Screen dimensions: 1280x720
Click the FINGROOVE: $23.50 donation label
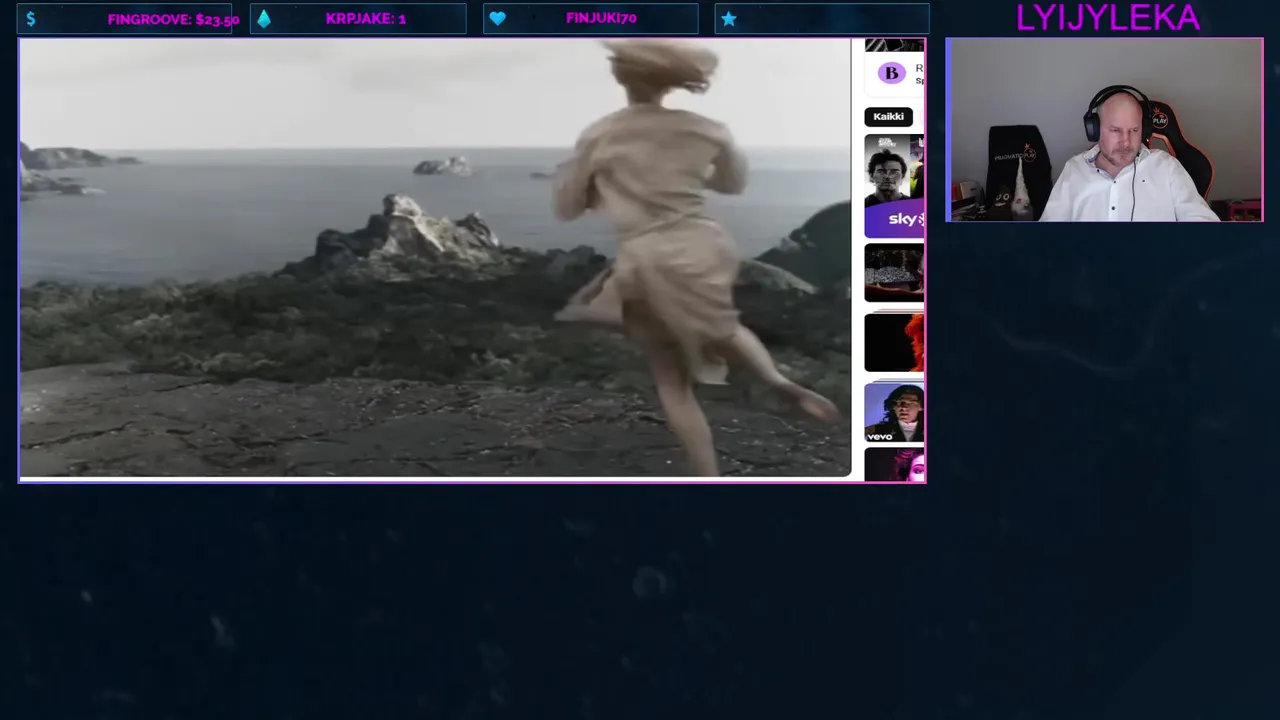tap(173, 19)
